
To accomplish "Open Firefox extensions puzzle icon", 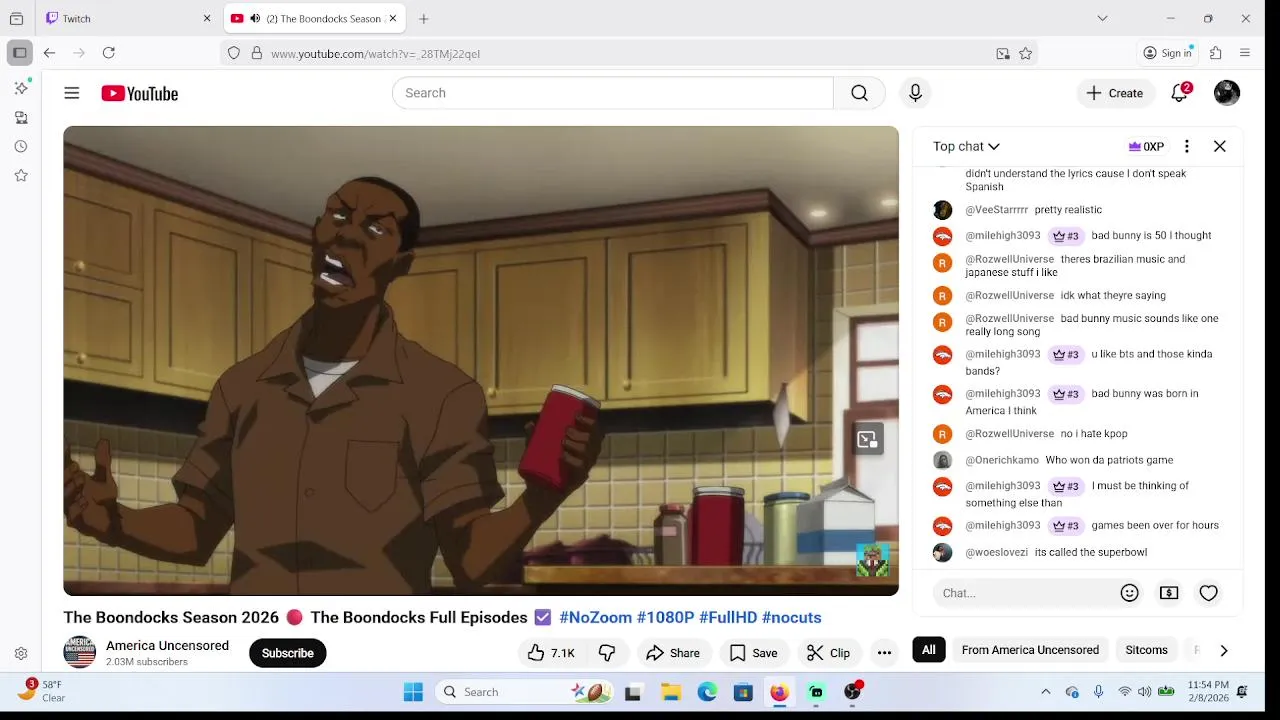I will click(1216, 53).
